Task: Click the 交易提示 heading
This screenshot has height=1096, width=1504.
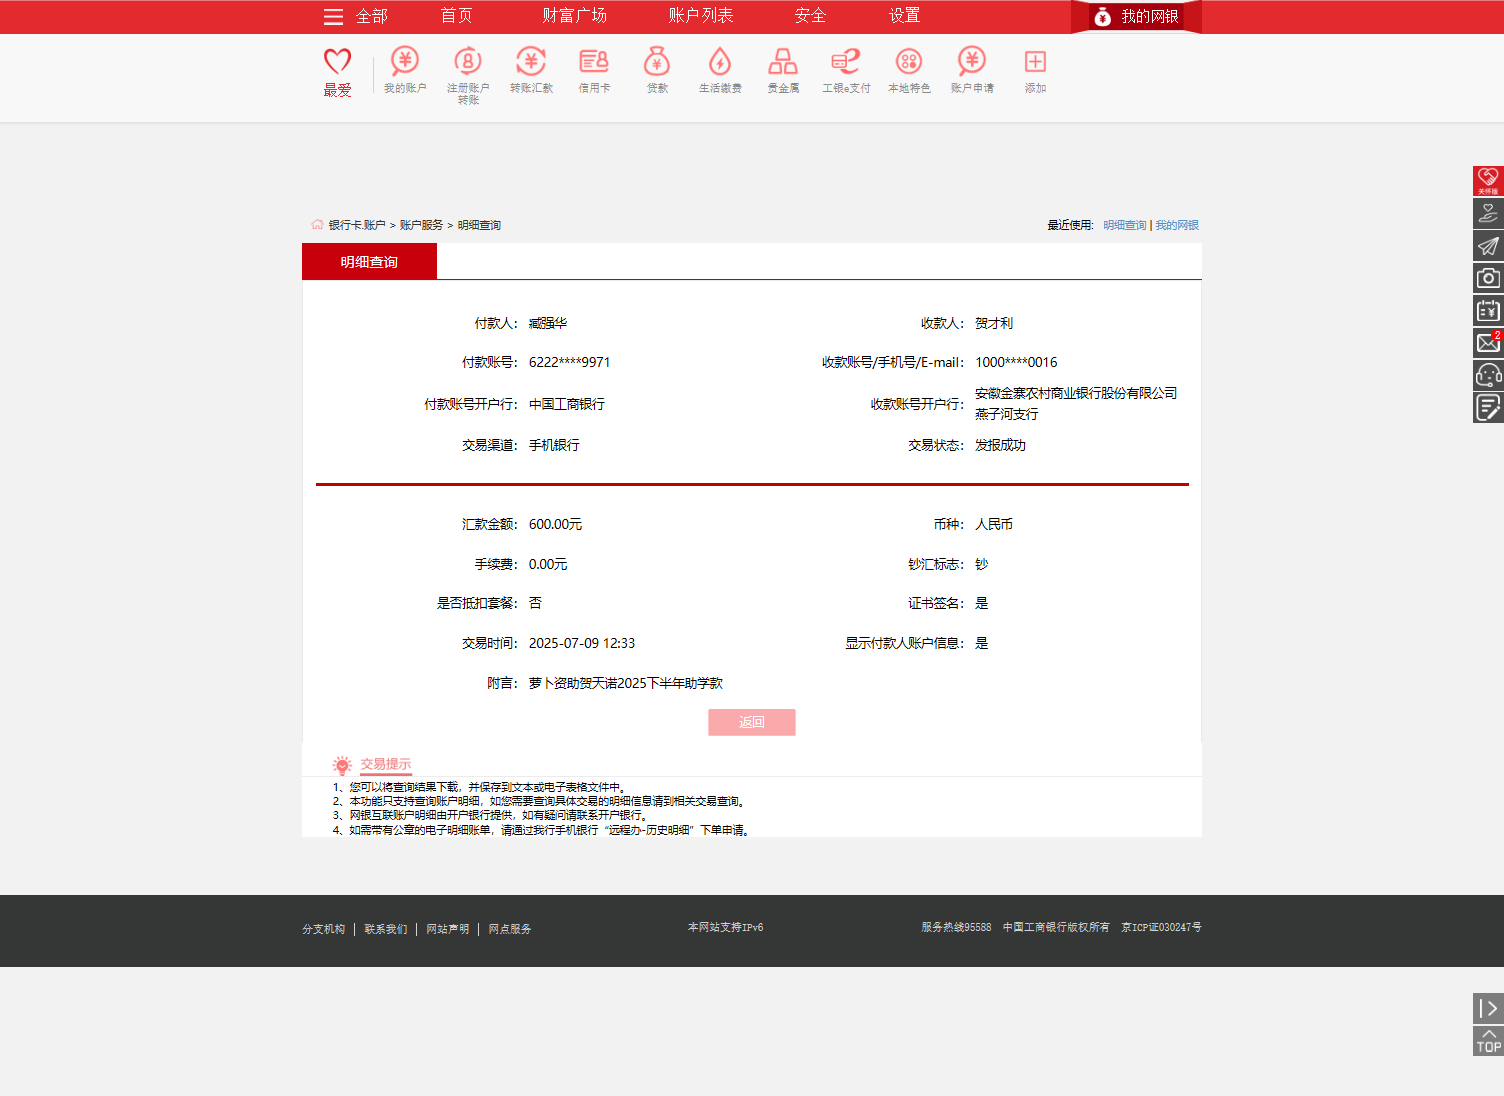Action: pyautogui.click(x=386, y=764)
